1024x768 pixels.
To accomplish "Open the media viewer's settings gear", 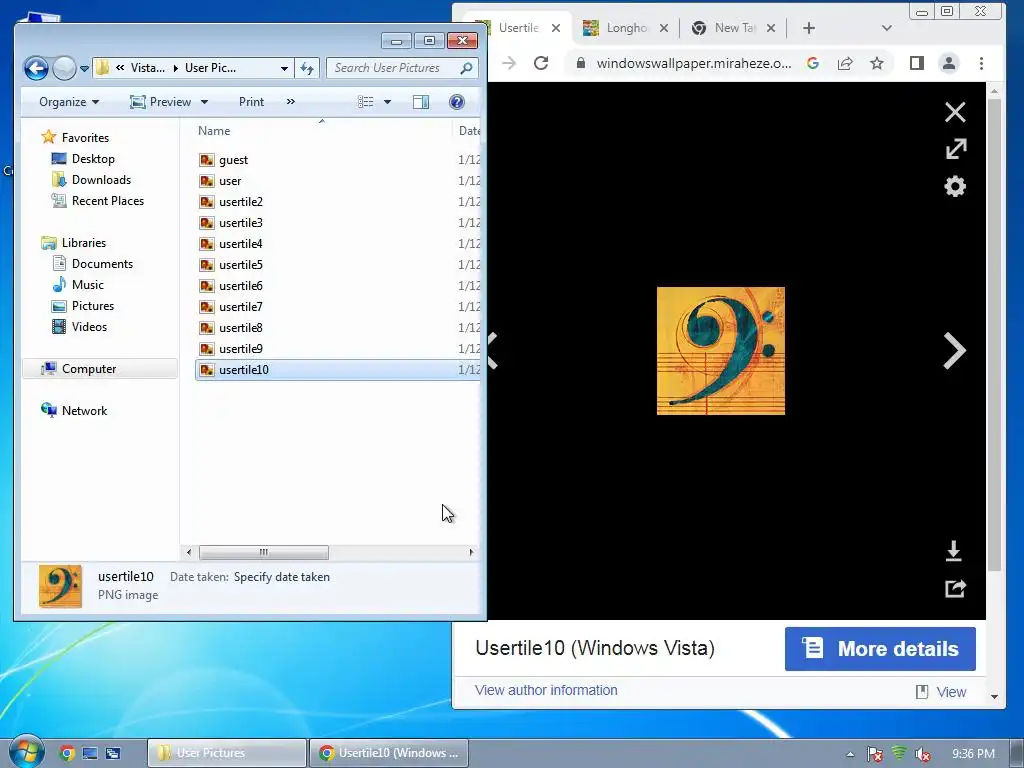I will point(955,187).
